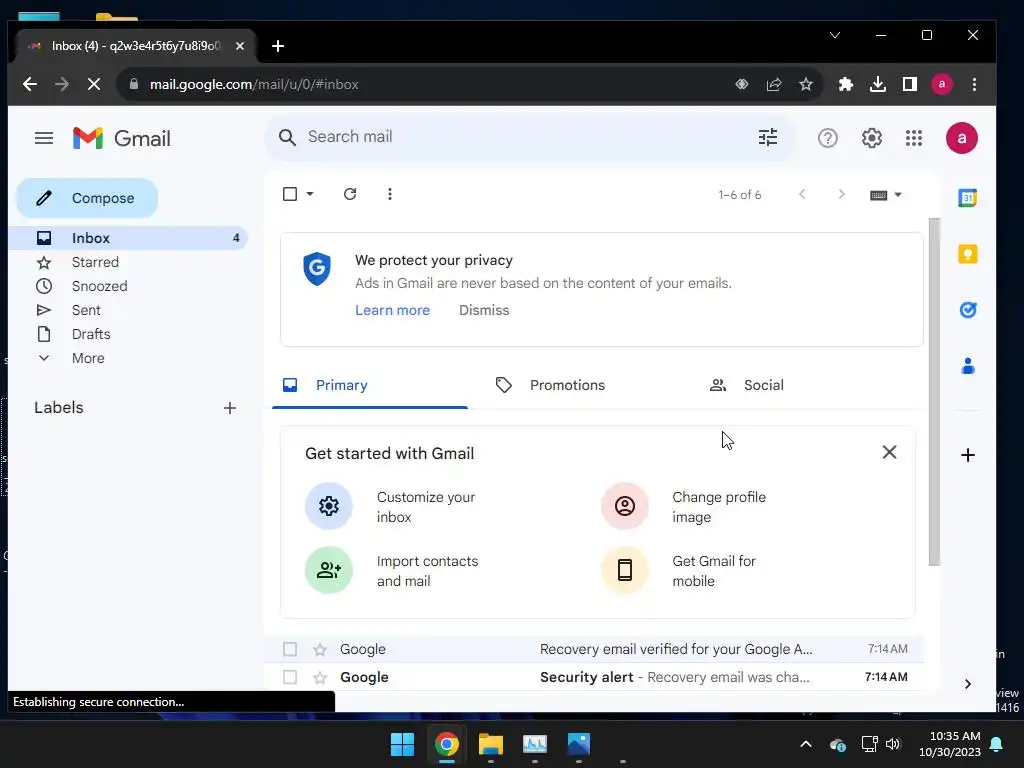This screenshot has width=1024, height=768.
Task: Import contacts and mail icon
Action: point(328,570)
